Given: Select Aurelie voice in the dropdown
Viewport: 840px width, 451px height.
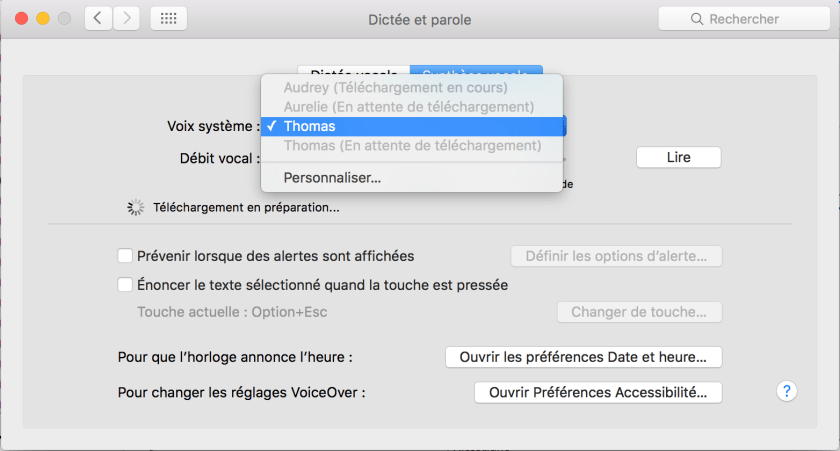Looking at the screenshot, I should pyautogui.click(x=408, y=107).
